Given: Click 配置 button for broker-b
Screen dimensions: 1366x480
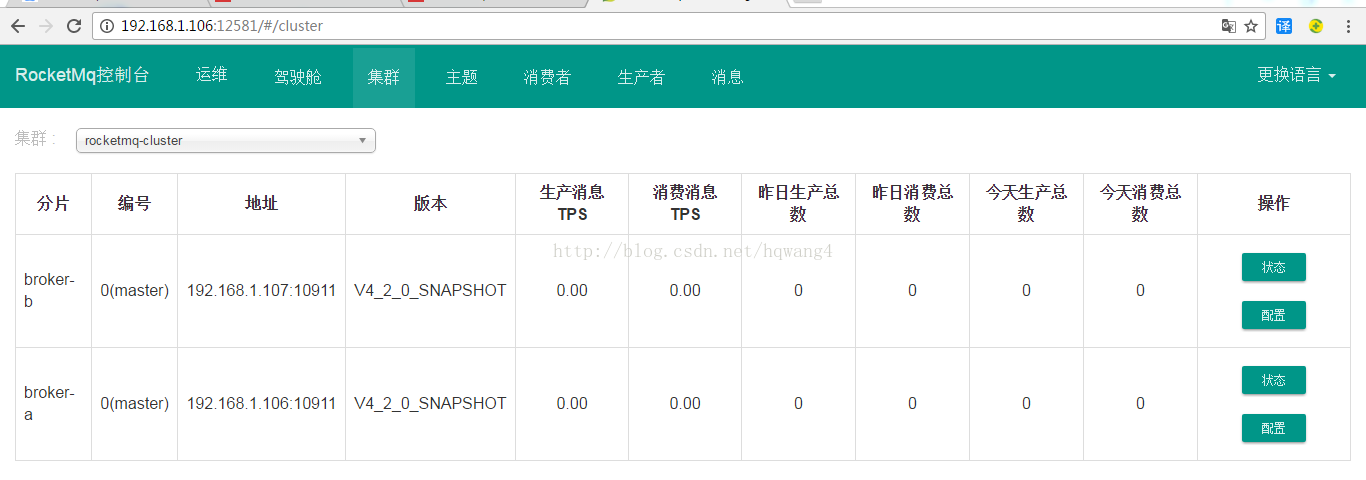Looking at the screenshot, I should pyautogui.click(x=1273, y=315).
